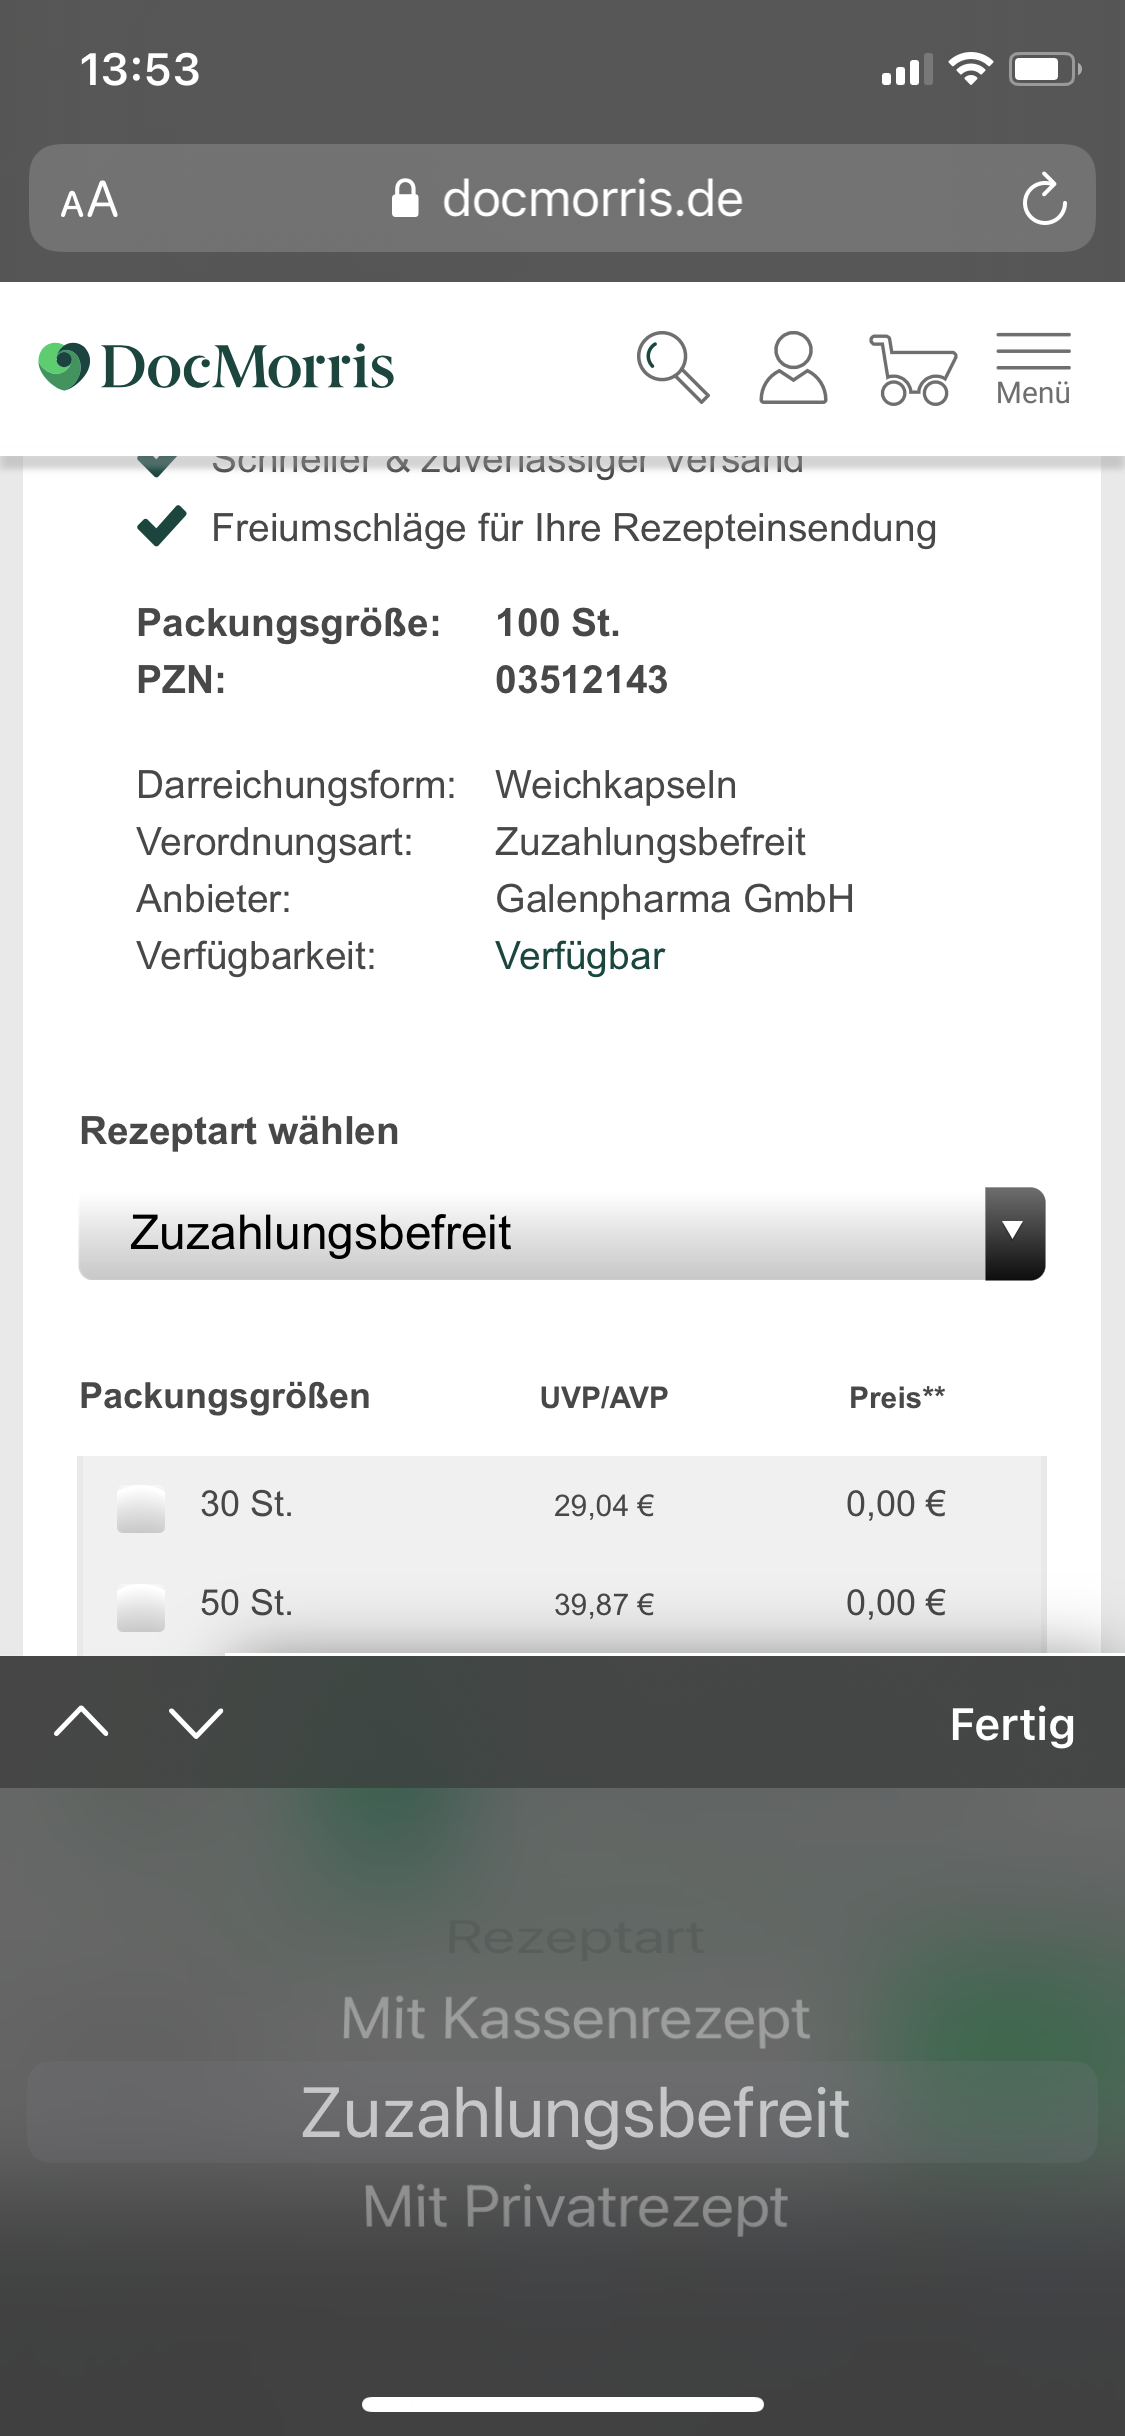
Task: Open Safari page settings via AA icon
Action: pos(88,199)
